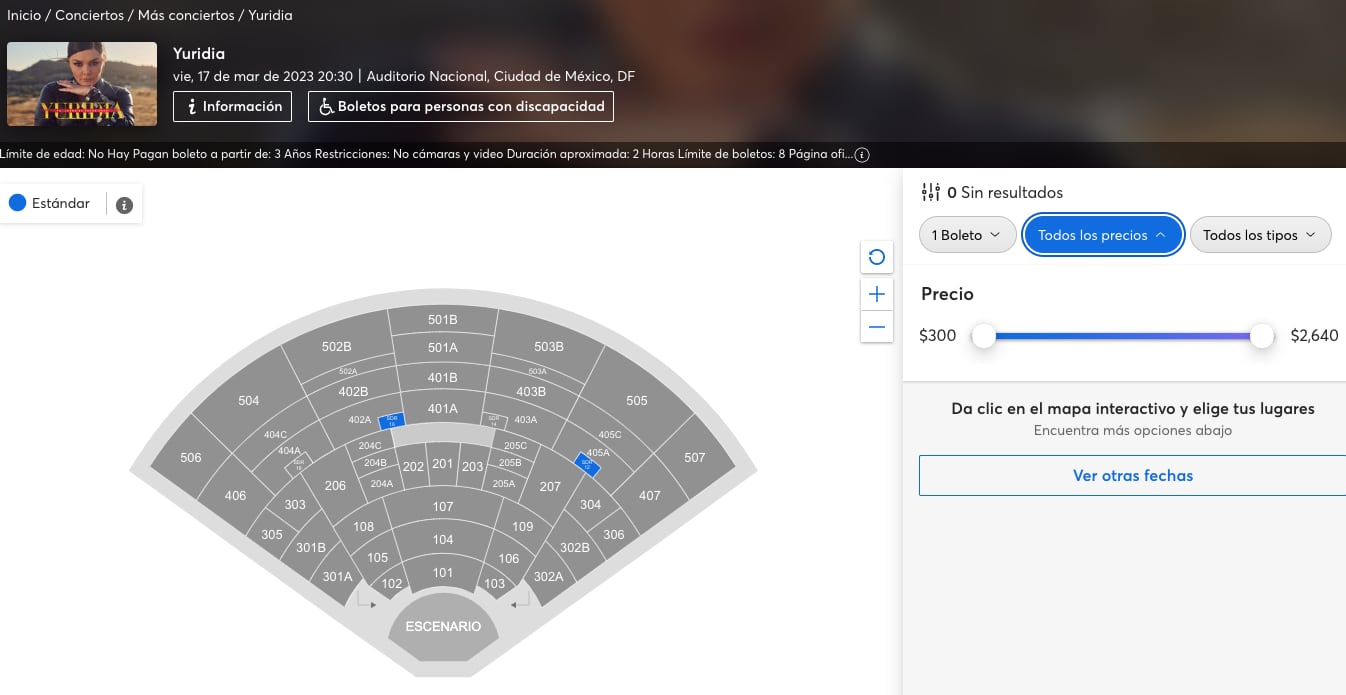Click the left entrance arrow beside the stage

coord(371,603)
